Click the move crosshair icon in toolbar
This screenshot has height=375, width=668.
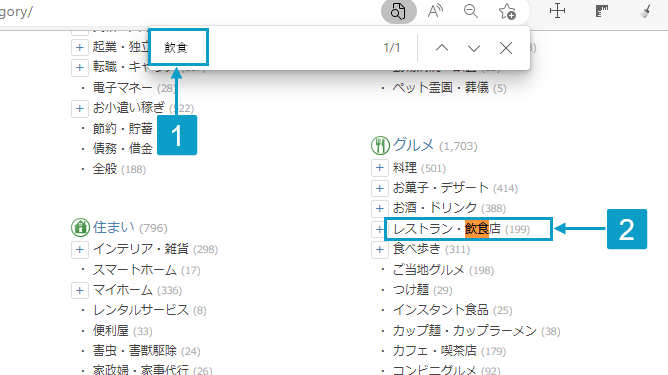point(557,12)
